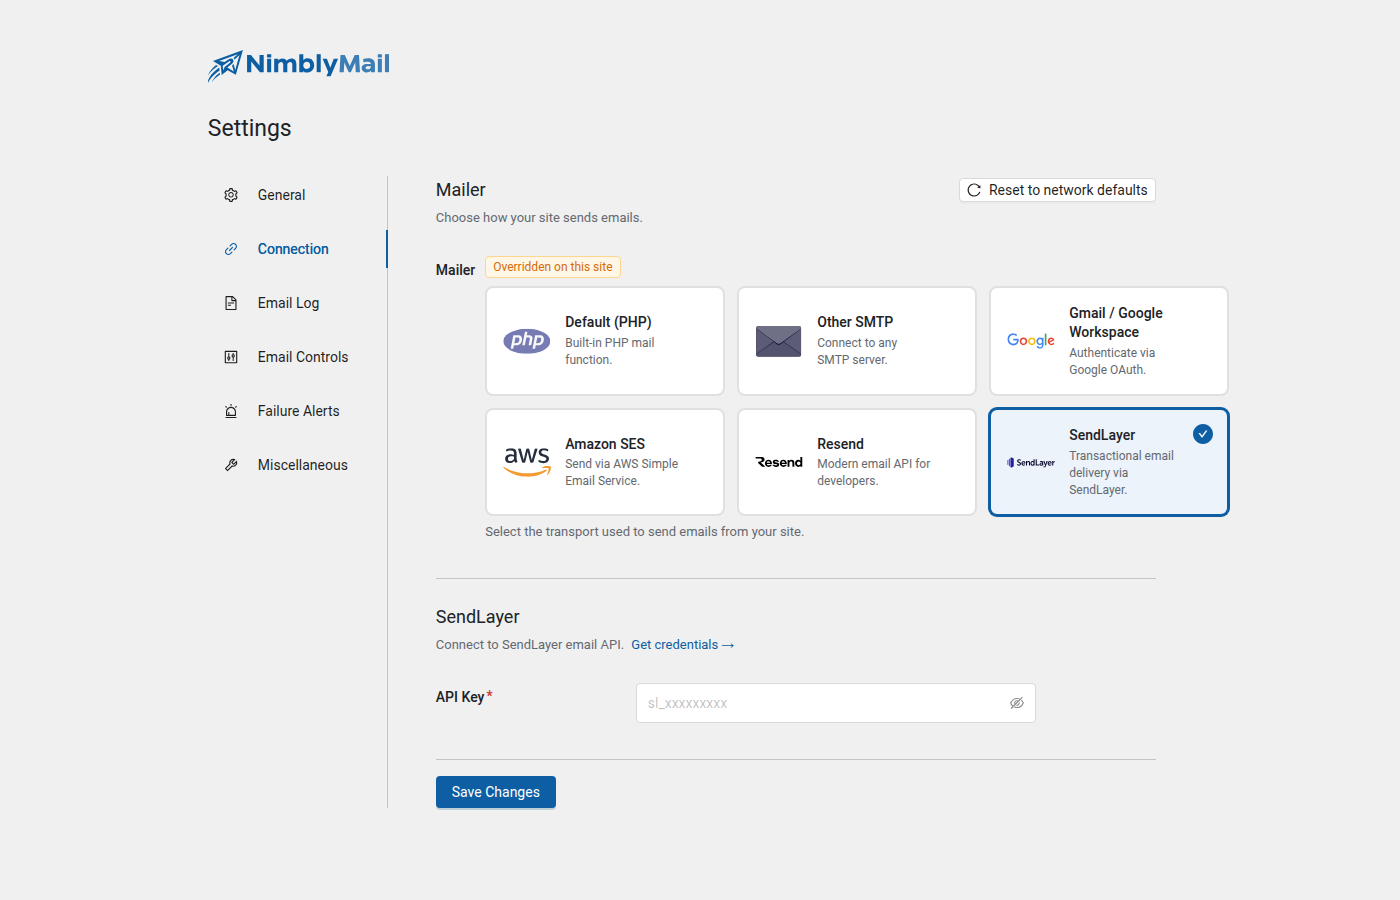Select Other SMTP mailer option

[x=857, y=341]
